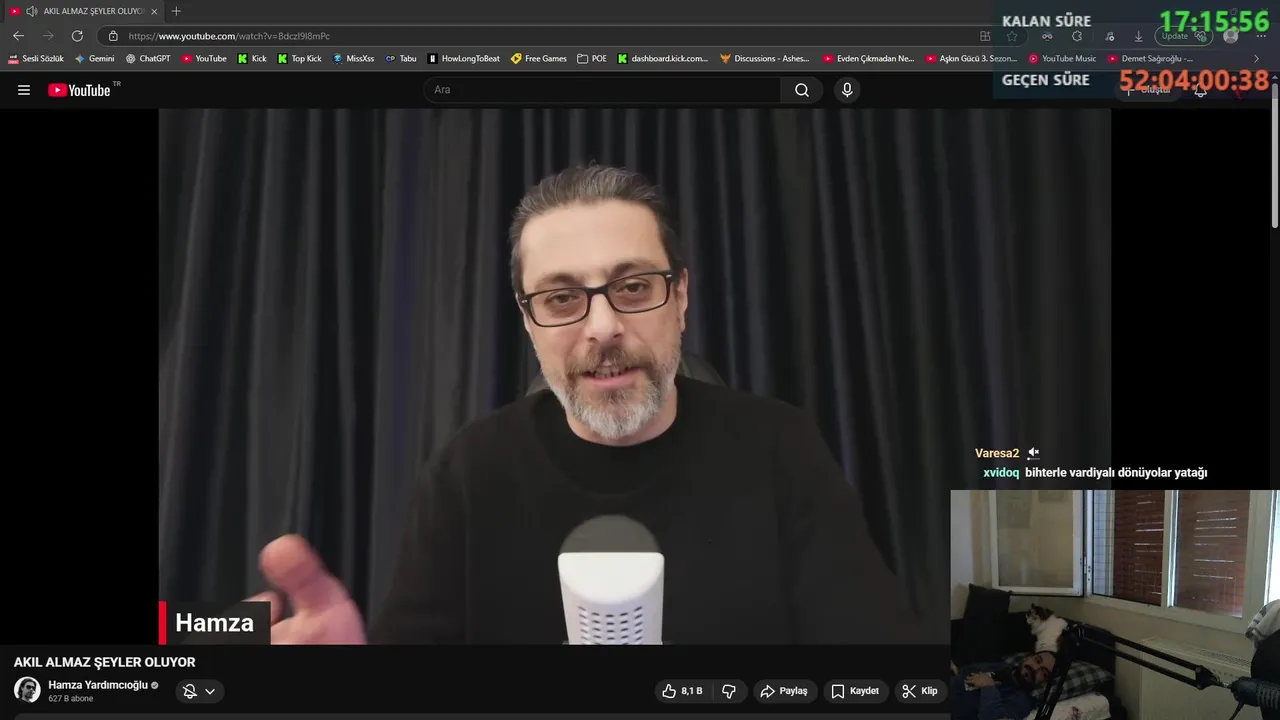Open the HowLongToBeat bookmark
Viewport: 1280px width, 720px height.
tap(464, 59)
